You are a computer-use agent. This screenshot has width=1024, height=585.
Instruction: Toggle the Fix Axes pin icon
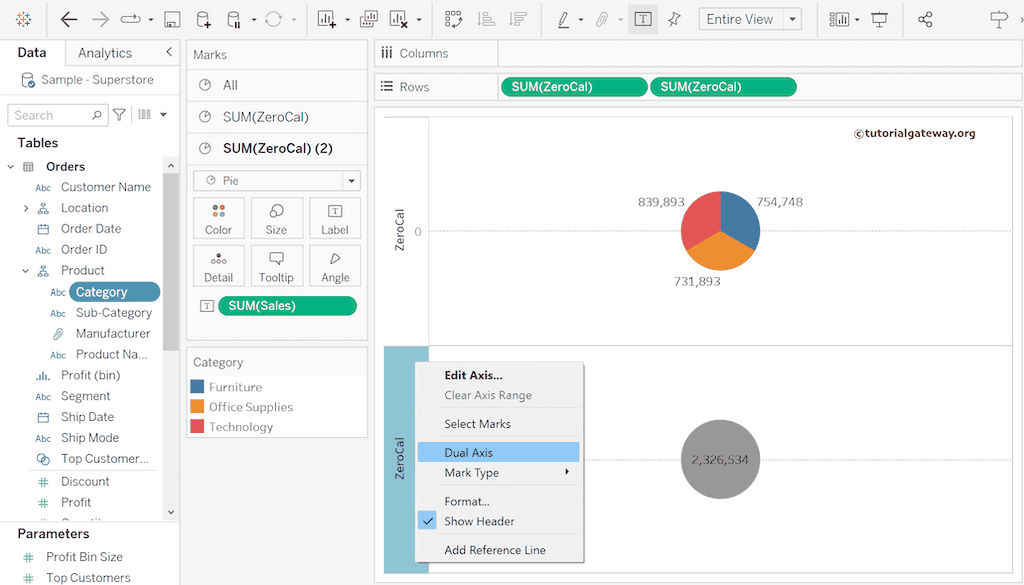pos(674,19)
